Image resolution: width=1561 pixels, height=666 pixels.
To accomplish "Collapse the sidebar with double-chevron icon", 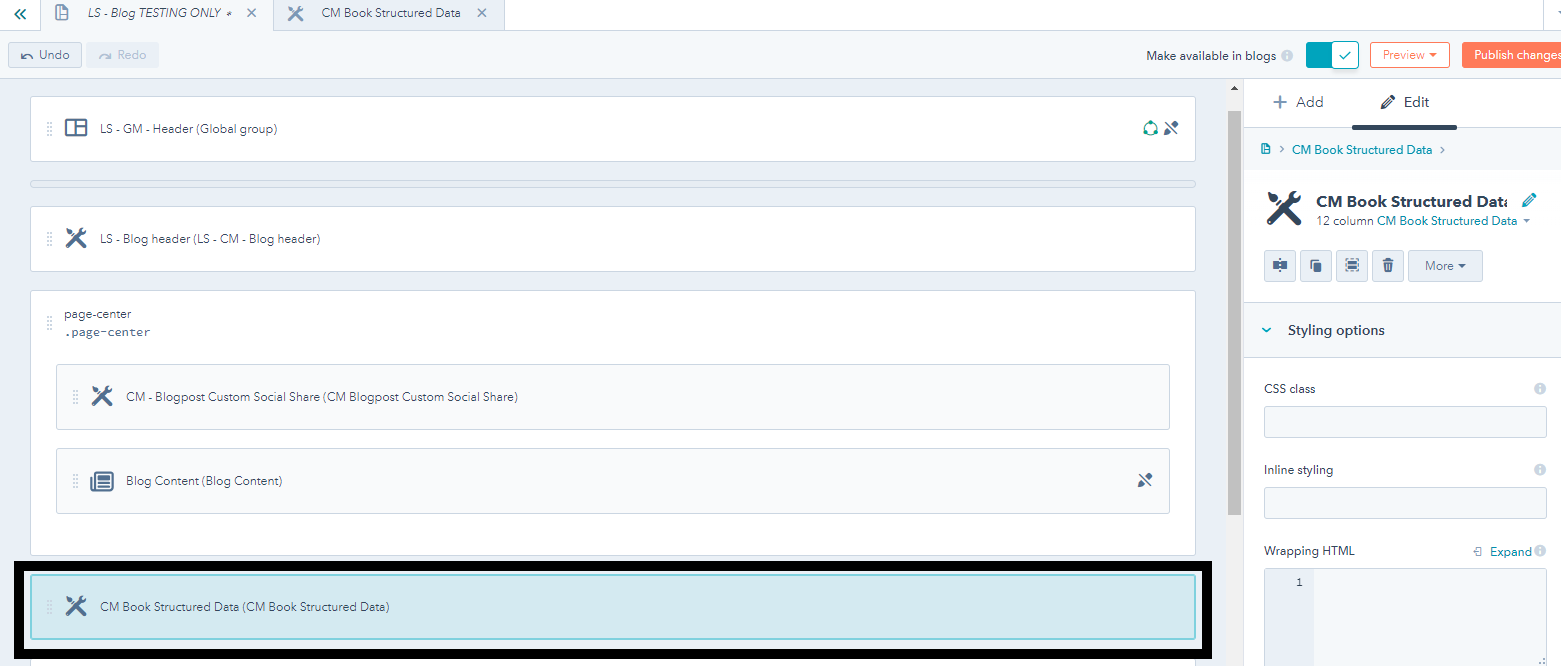I will coord(20,14).
